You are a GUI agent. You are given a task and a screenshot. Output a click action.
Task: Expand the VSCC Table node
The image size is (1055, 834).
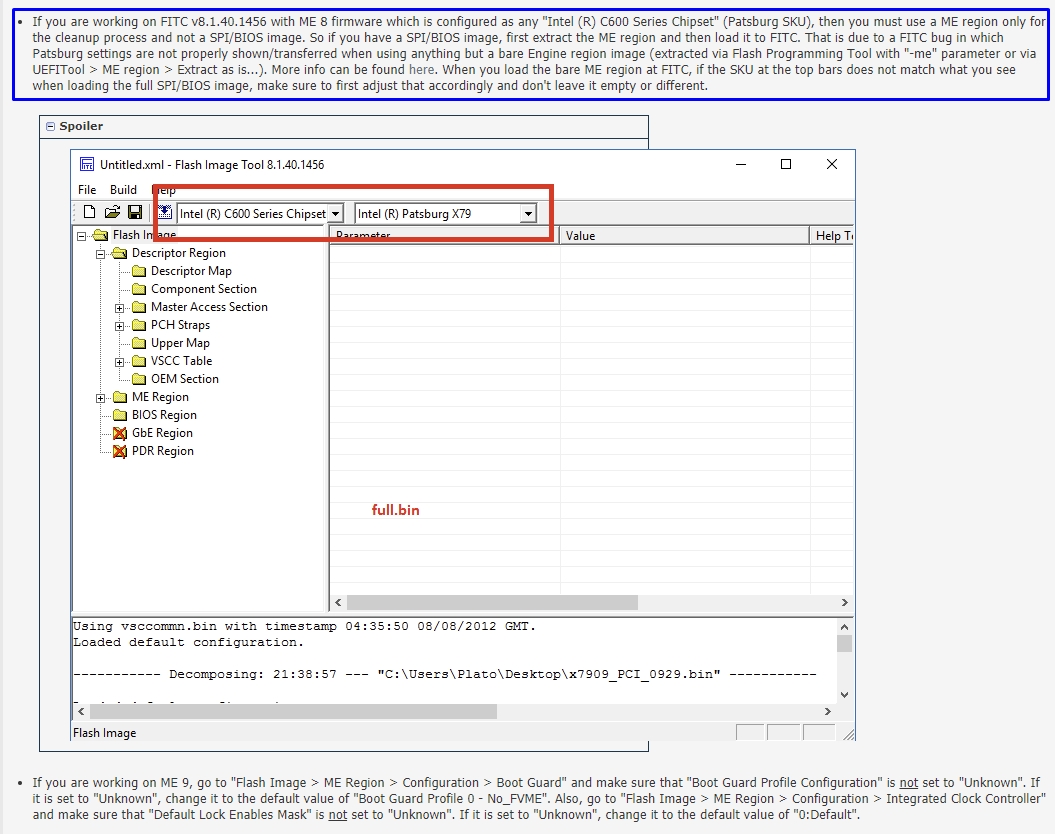[120, 362]
